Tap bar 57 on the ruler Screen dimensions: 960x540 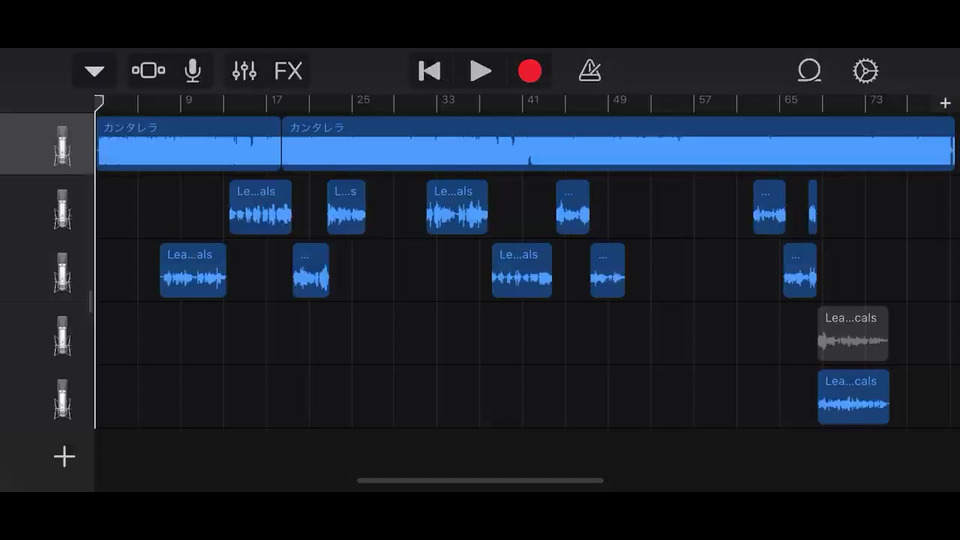[705, 100]
